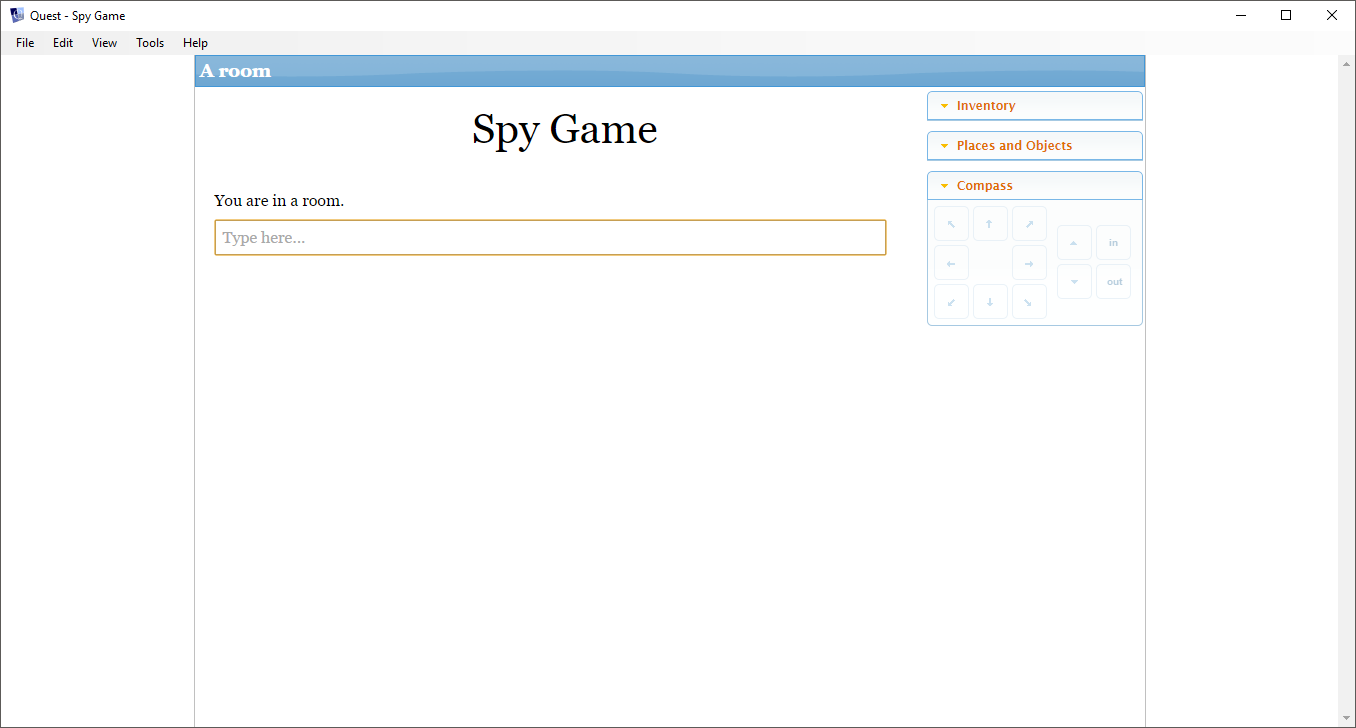Go east with the compass arrow
The image size is (1356, 728).
[1029, 263]
